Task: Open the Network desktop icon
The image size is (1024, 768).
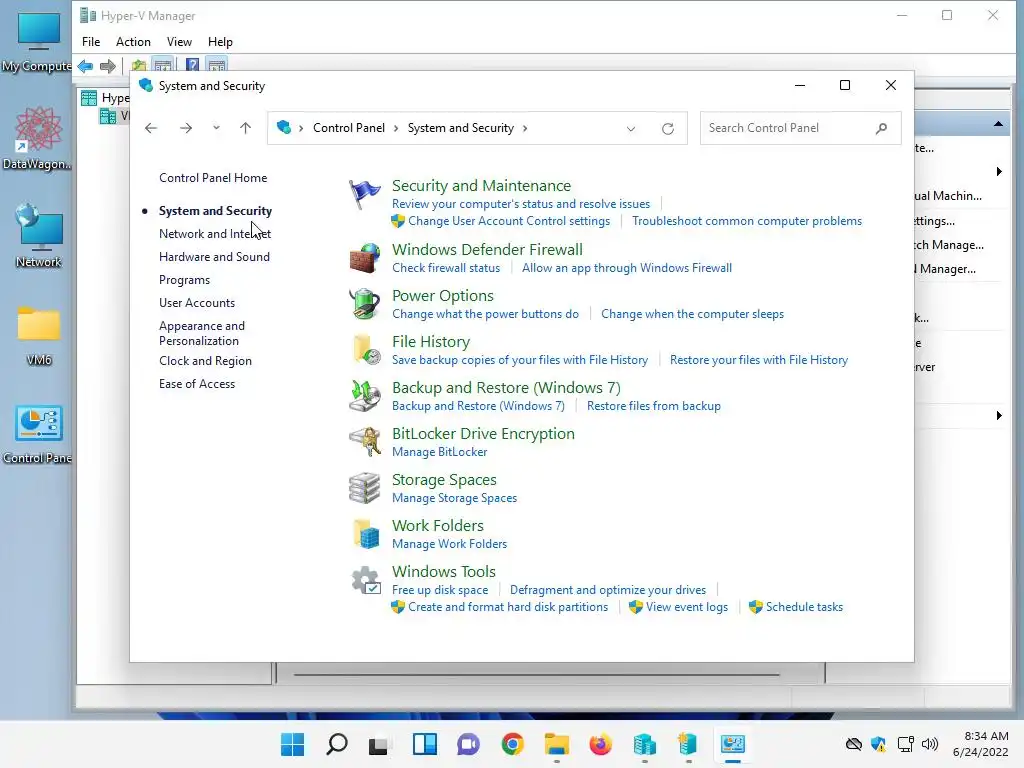Action: coord(39,236)
